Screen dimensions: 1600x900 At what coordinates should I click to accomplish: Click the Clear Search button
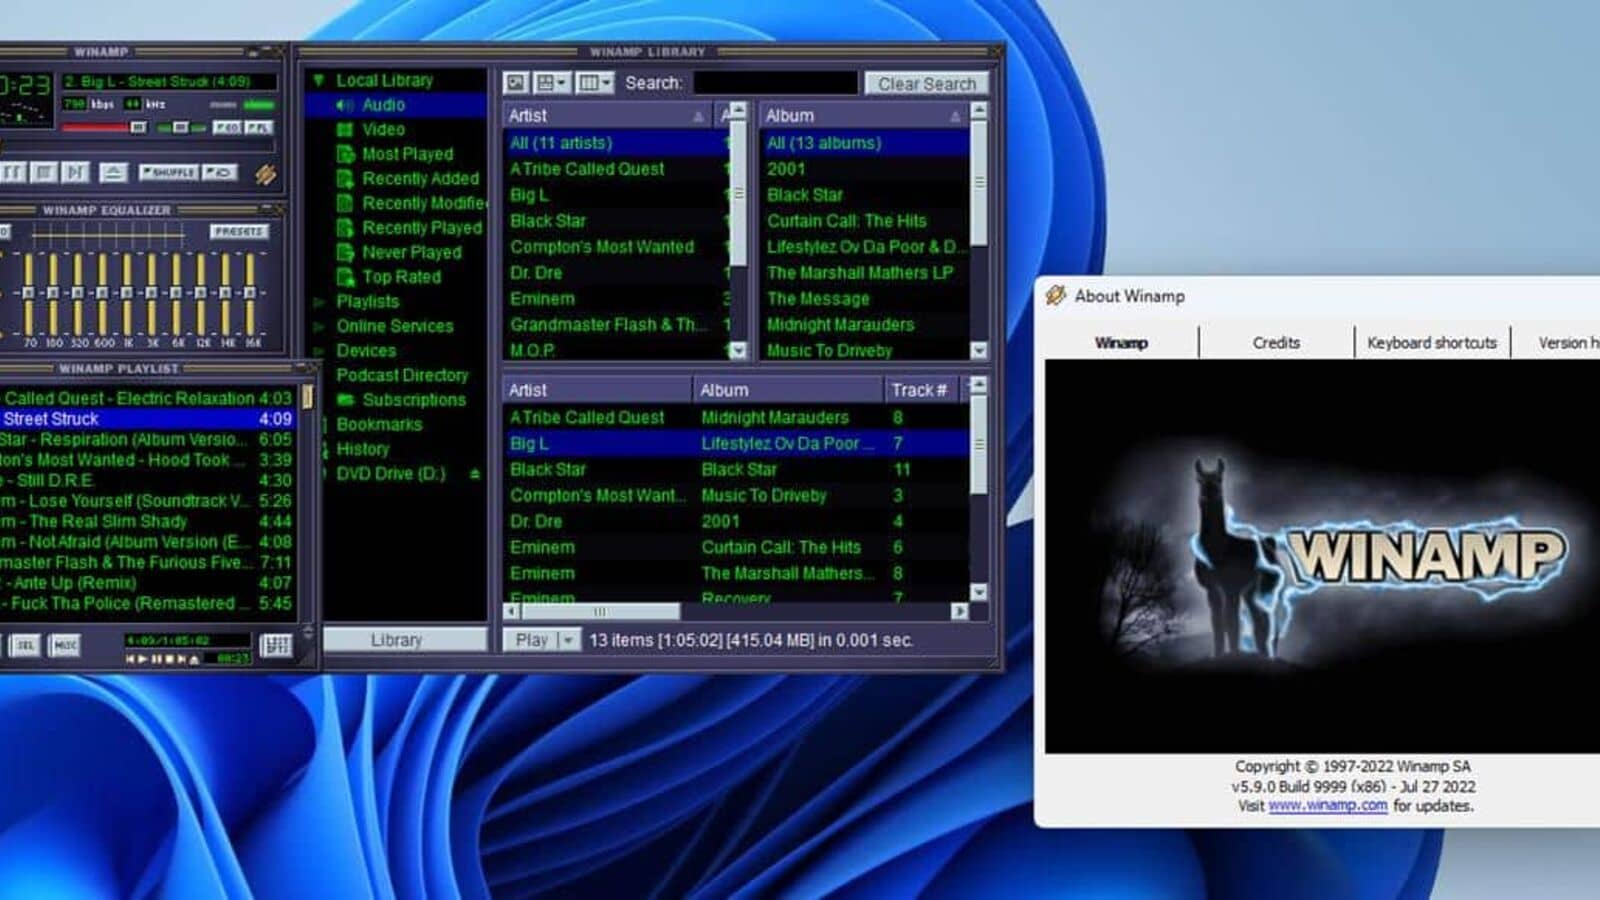(926, 84)
